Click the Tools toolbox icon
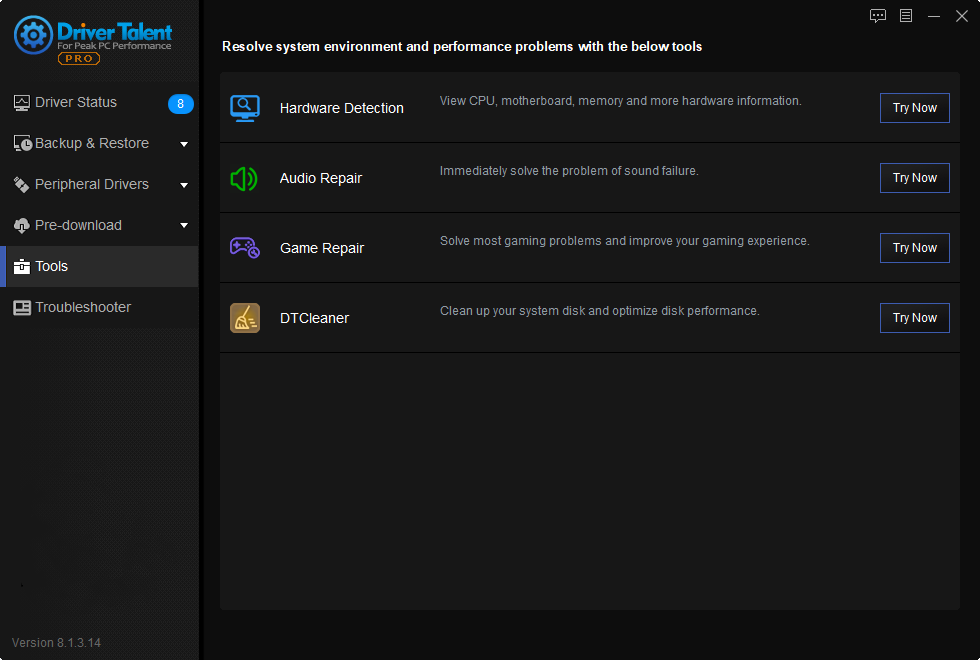Image resolution: width=980 pixels, height=660 pixels. pos(22,266)
